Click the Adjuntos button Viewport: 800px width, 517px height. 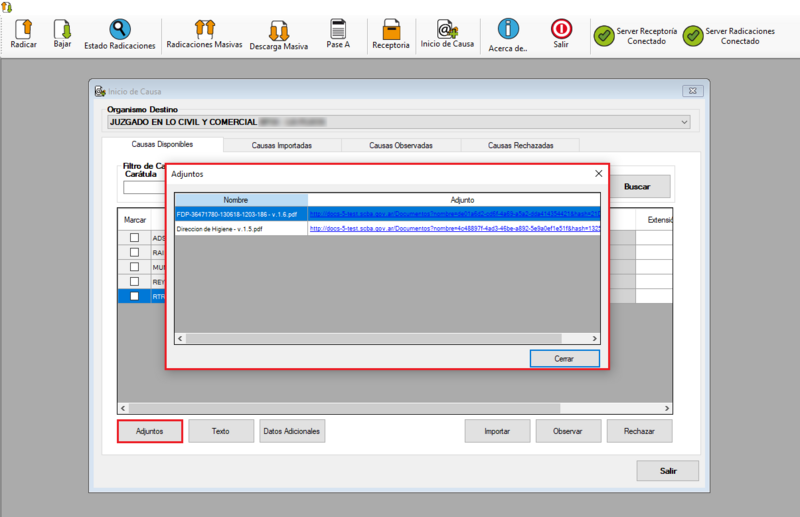[x=149, y=431]
